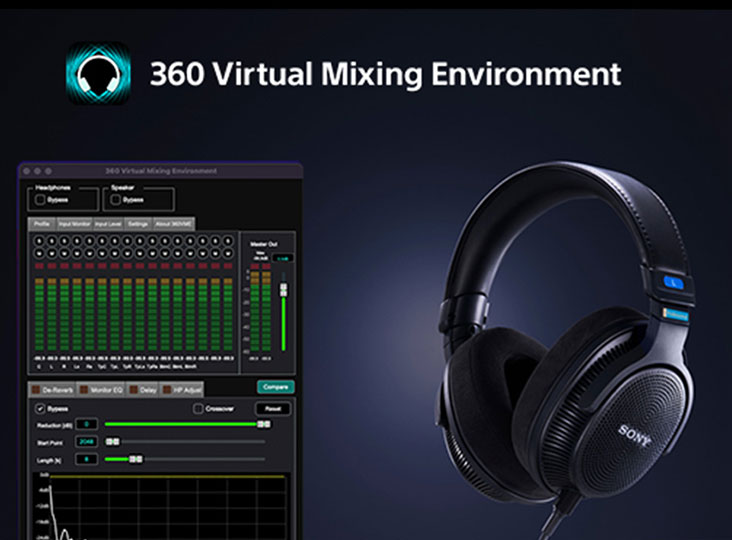Viewport: 732px width, 540px height.
Task: Select the Input Level tab
Action: click(108, 224)
